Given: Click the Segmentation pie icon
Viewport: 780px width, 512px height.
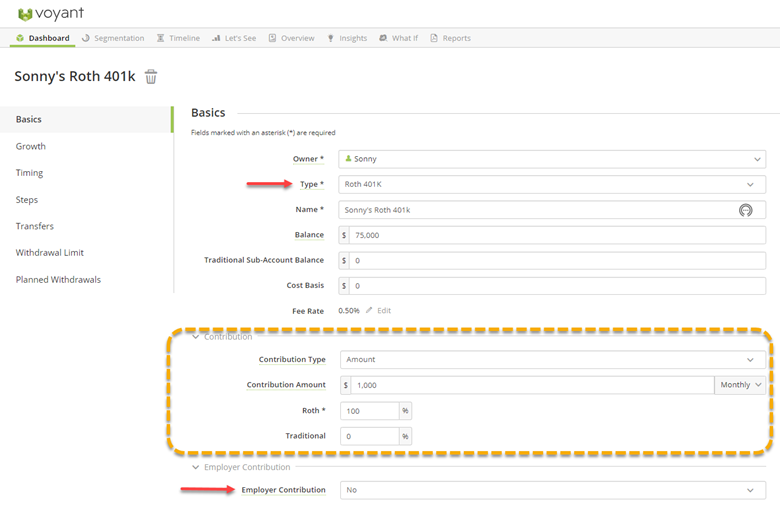Looking at the screenshot, I should click(86, 38).
